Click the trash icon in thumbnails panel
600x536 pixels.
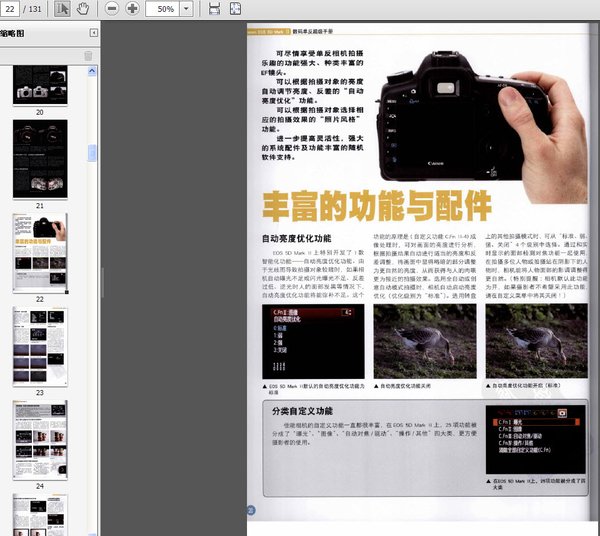[x=88, y=56]
